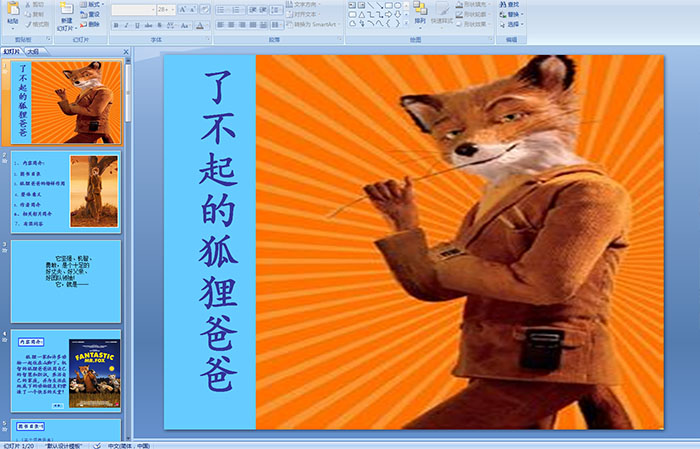
Task: Open the Arrange (排列) menu
Action: click(420, 13)
